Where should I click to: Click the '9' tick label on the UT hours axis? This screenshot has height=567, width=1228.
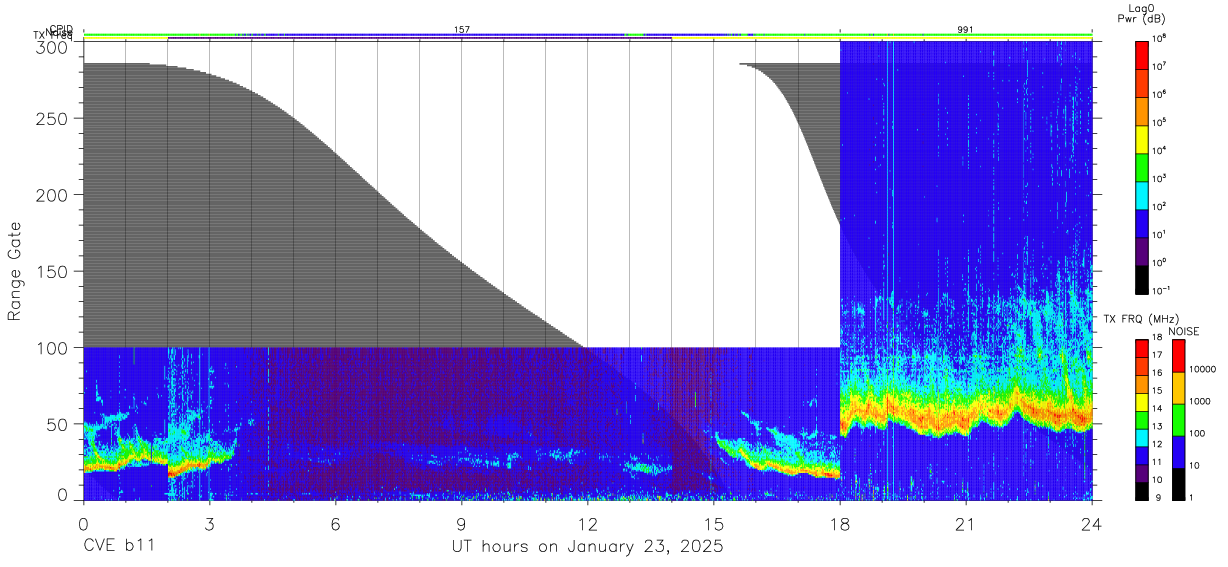point(461,524)
